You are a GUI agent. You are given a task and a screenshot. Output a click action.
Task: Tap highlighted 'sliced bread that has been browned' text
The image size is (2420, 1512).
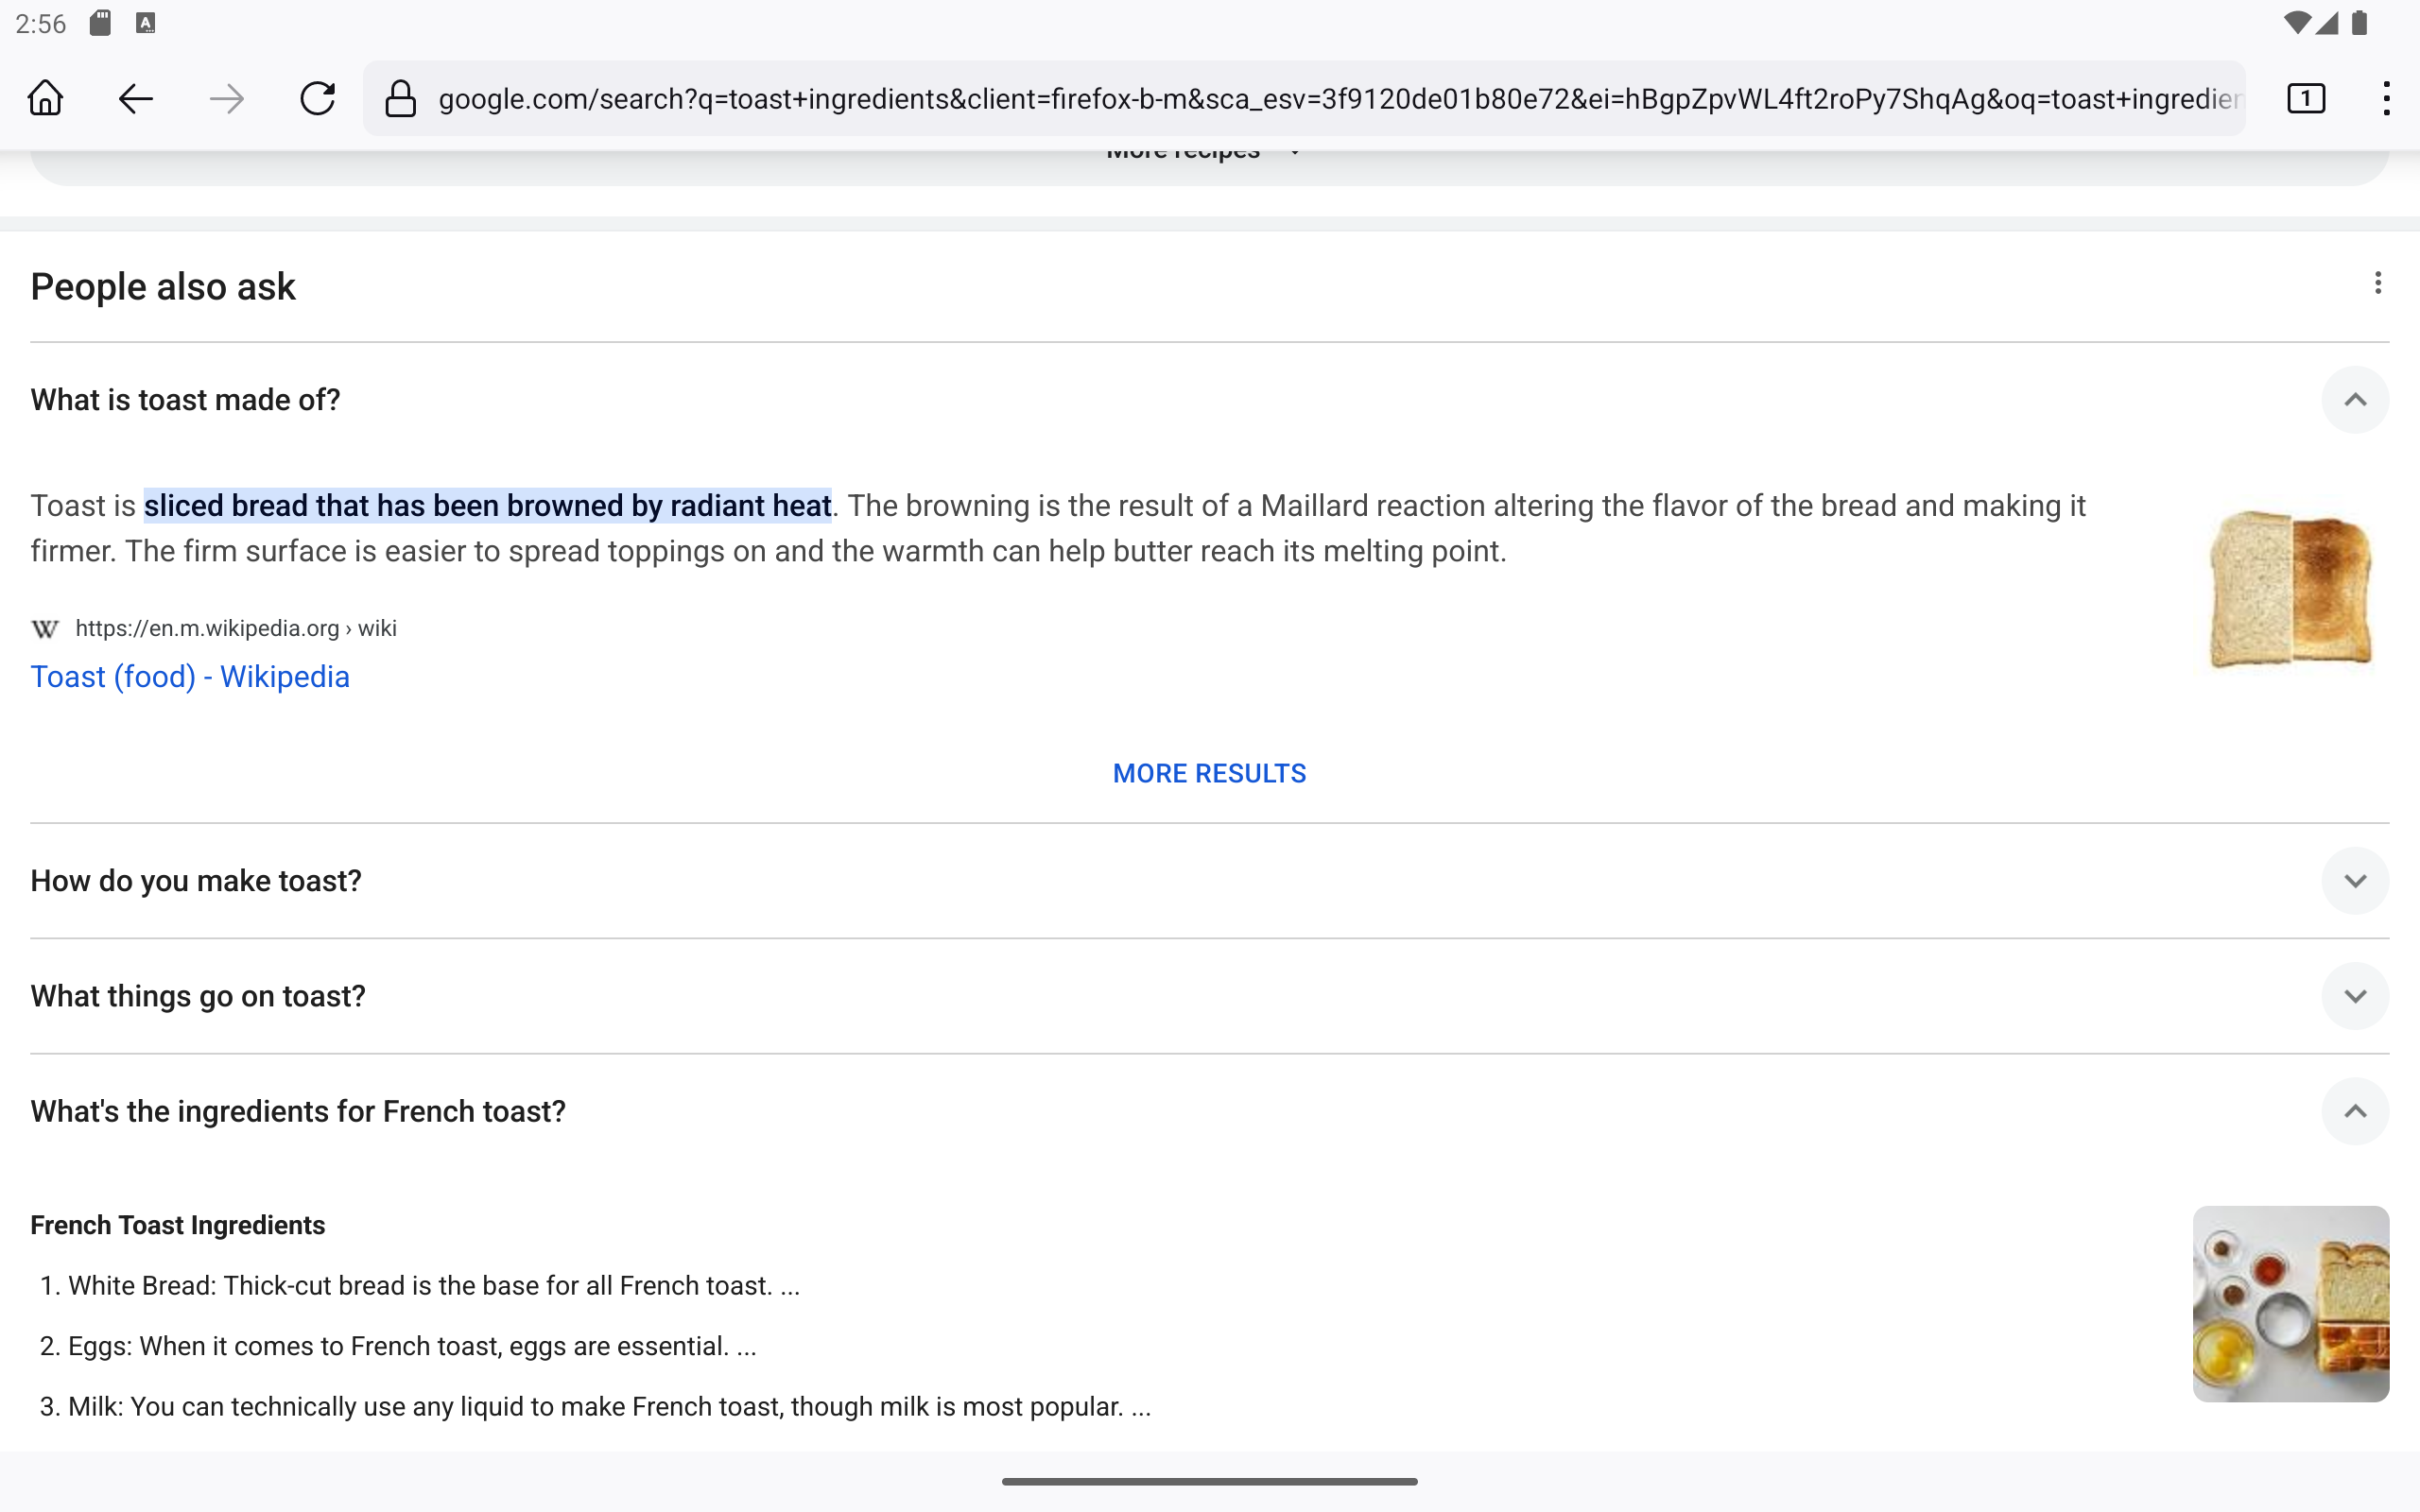pos(488,505)
